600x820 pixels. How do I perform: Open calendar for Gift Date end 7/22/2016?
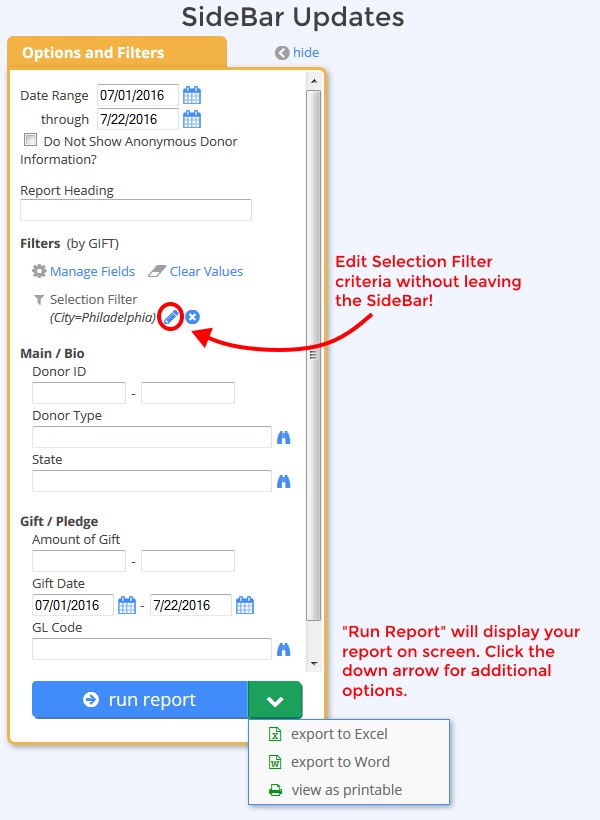tap(245, 605)
